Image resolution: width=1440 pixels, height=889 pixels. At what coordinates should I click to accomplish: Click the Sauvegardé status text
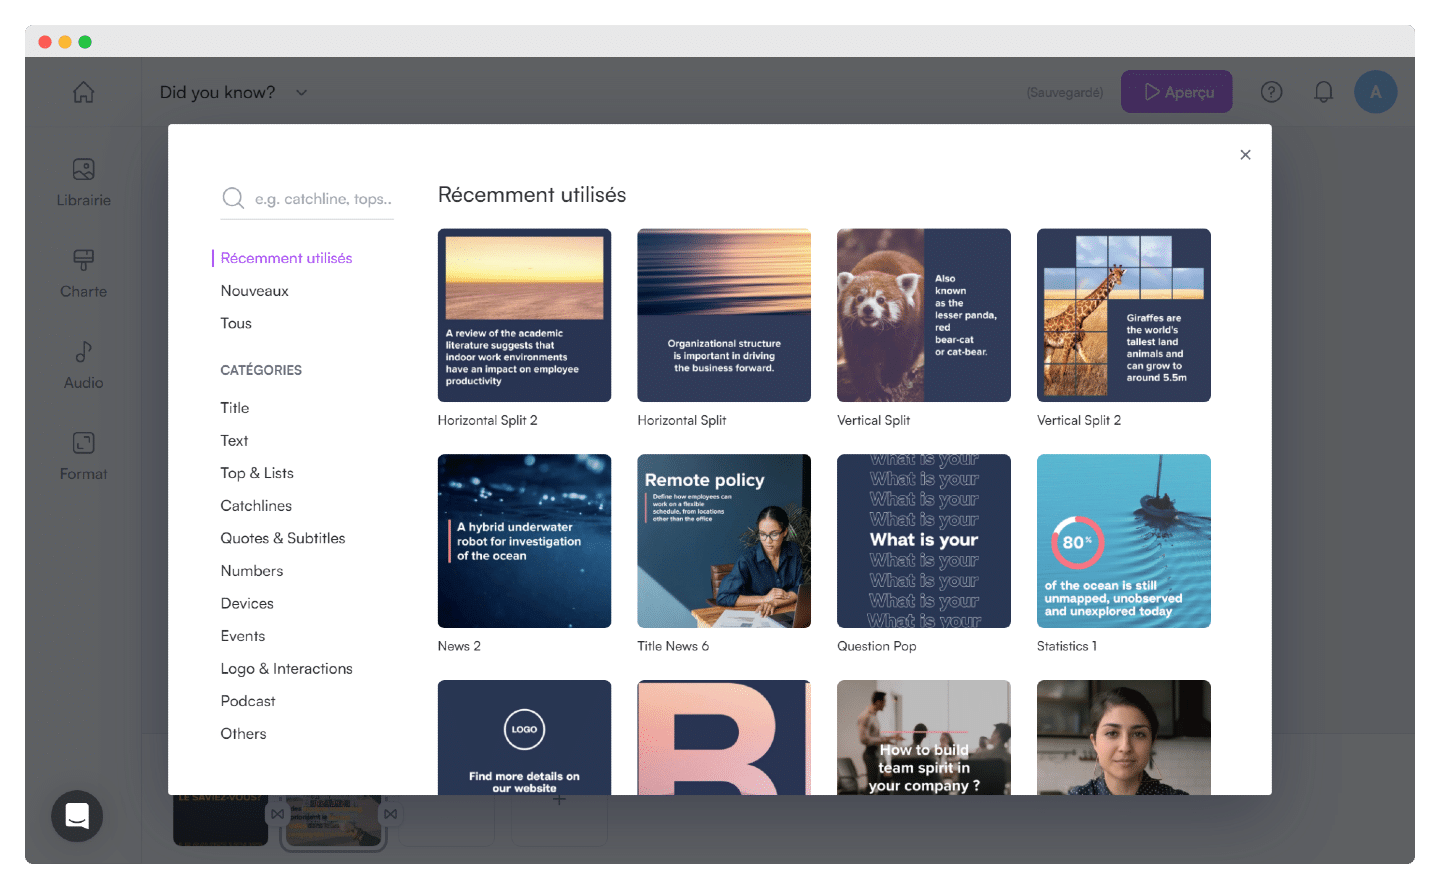coord(1065,92)
